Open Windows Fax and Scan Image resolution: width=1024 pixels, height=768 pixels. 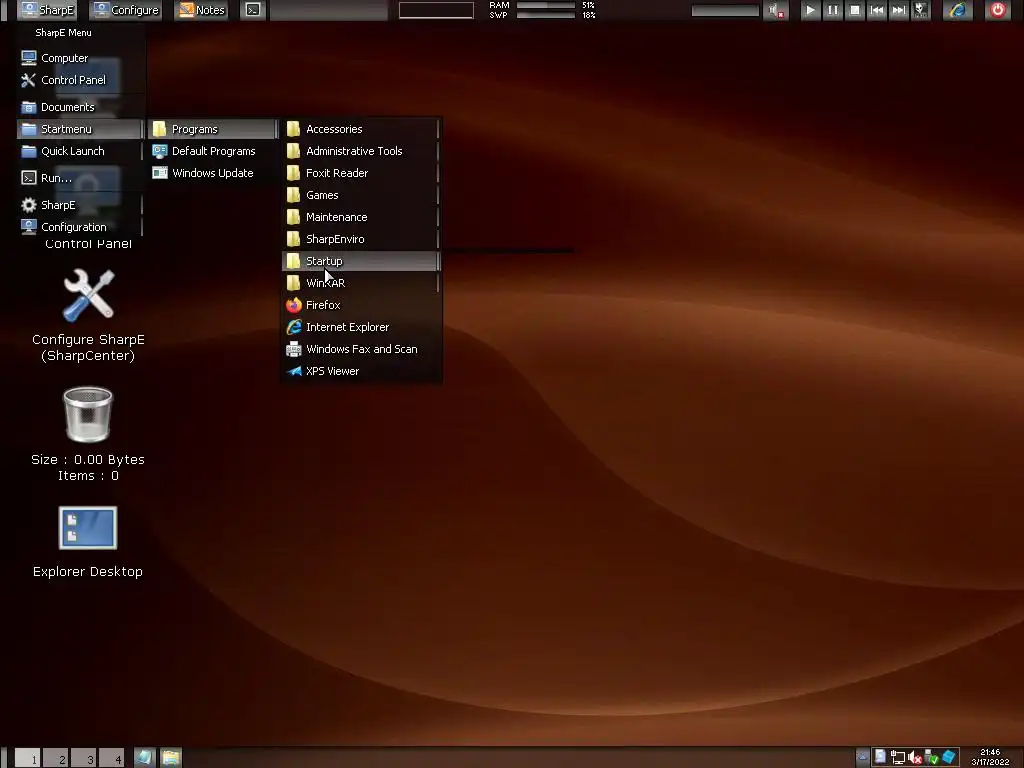tap(362, 349)
